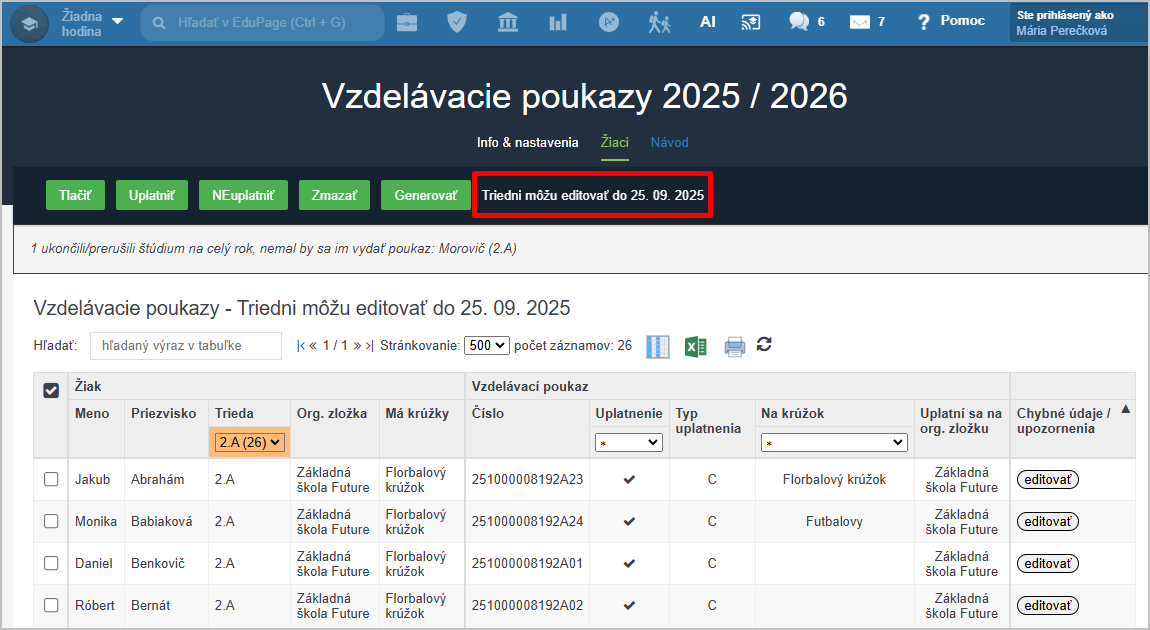
Task: Select the checkbox for Daniel Benkovič row
Action: [x=52, y=564]
